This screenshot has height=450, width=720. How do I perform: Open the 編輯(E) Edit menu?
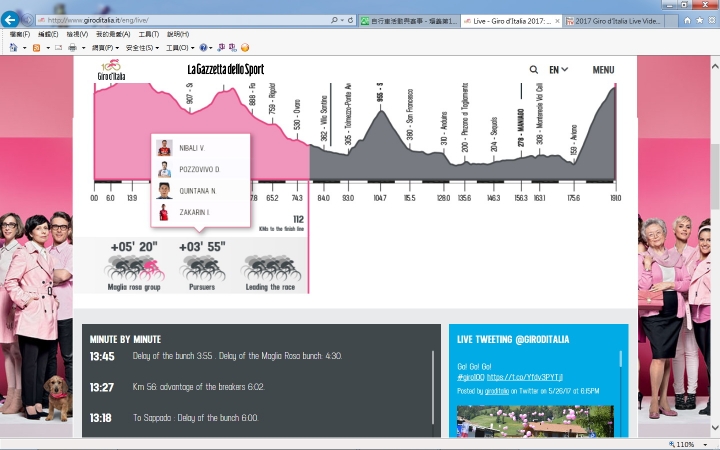coord(48,34)
